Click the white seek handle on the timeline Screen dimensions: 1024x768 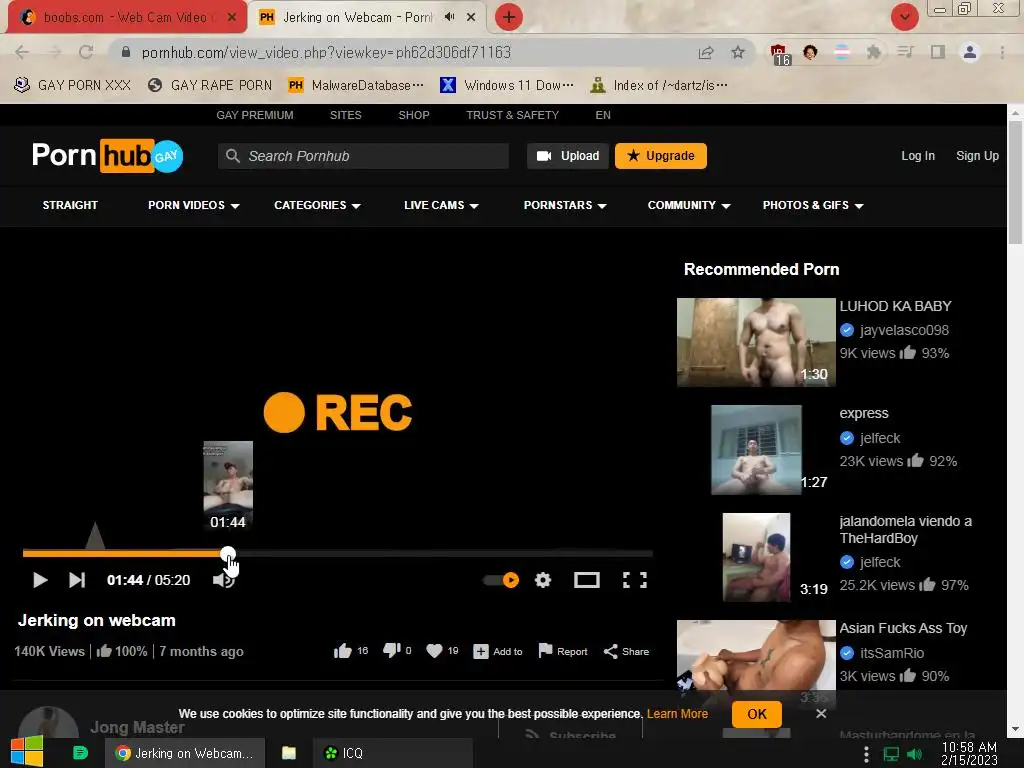(x=227, y=553)
